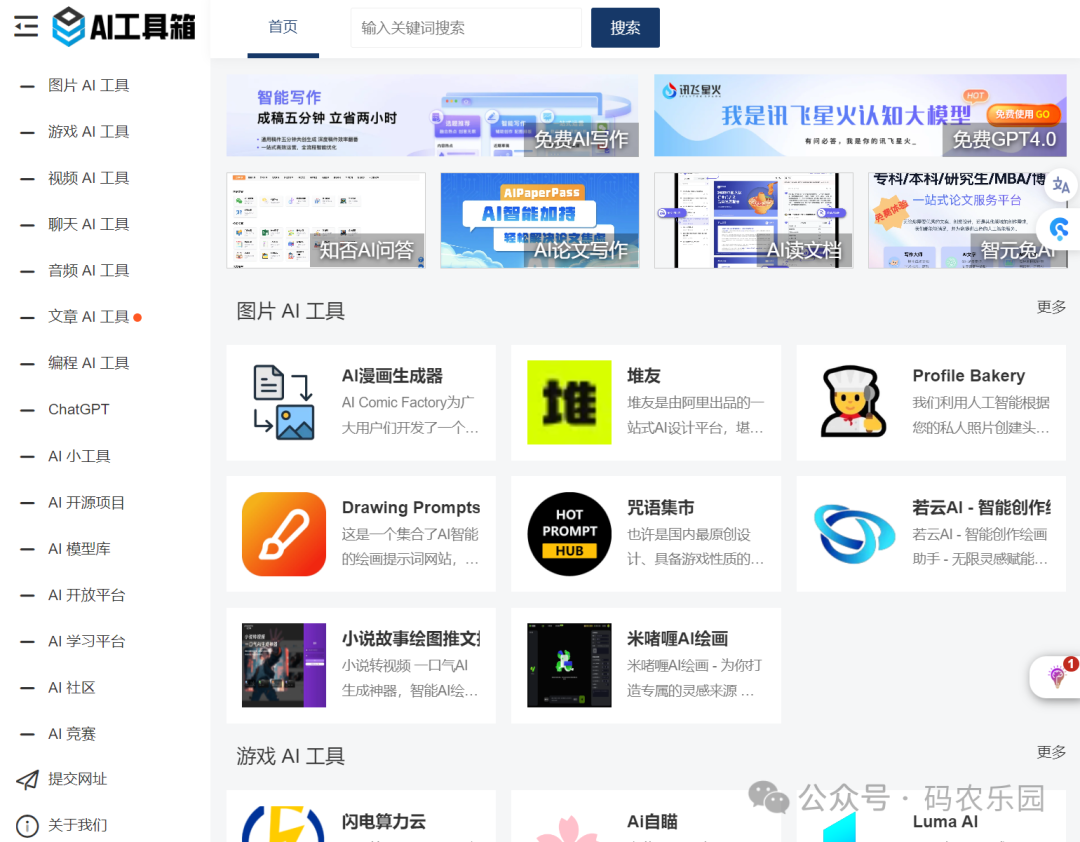1080x842 pixels.
Task: Click the HOT PROMPT HUB logo
Action: (x=569, y=534)
